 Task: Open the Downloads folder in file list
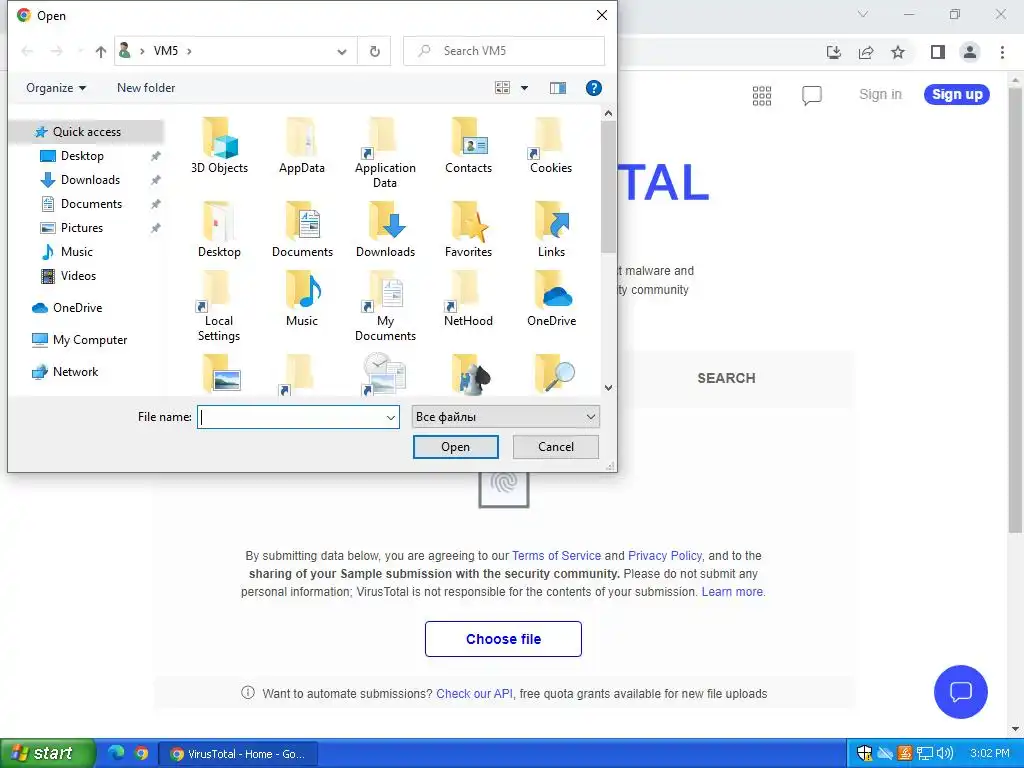[385, 229]
